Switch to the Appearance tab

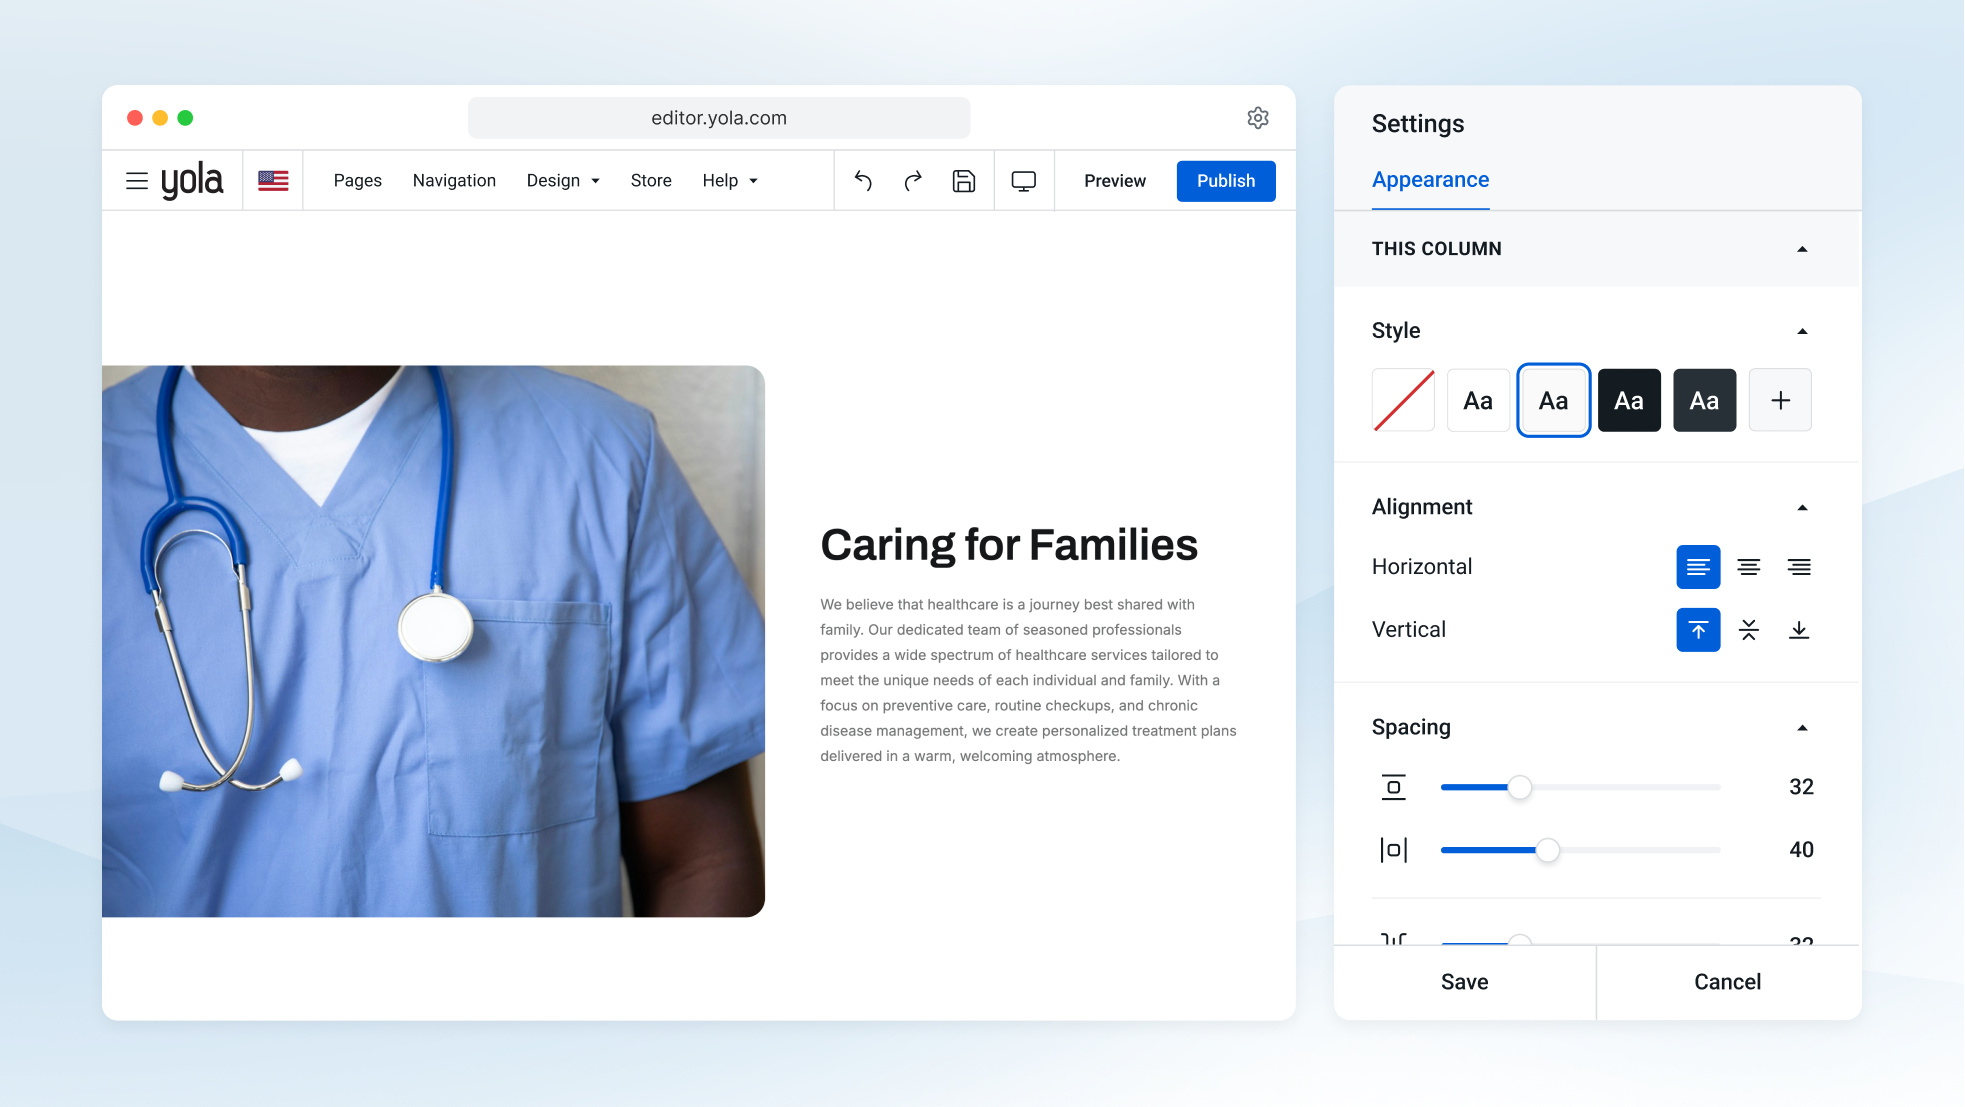click(1430, 180)
